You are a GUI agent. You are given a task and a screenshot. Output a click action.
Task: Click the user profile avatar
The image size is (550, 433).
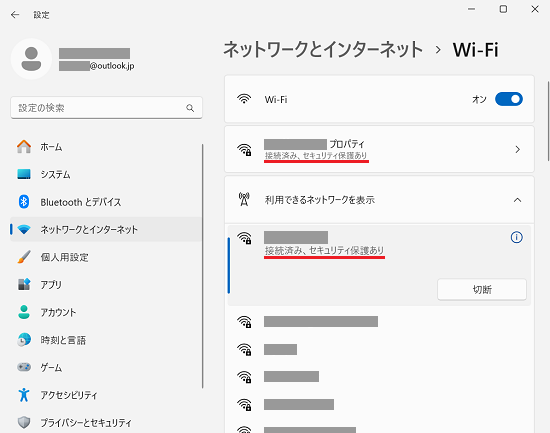tap(32, 59)
